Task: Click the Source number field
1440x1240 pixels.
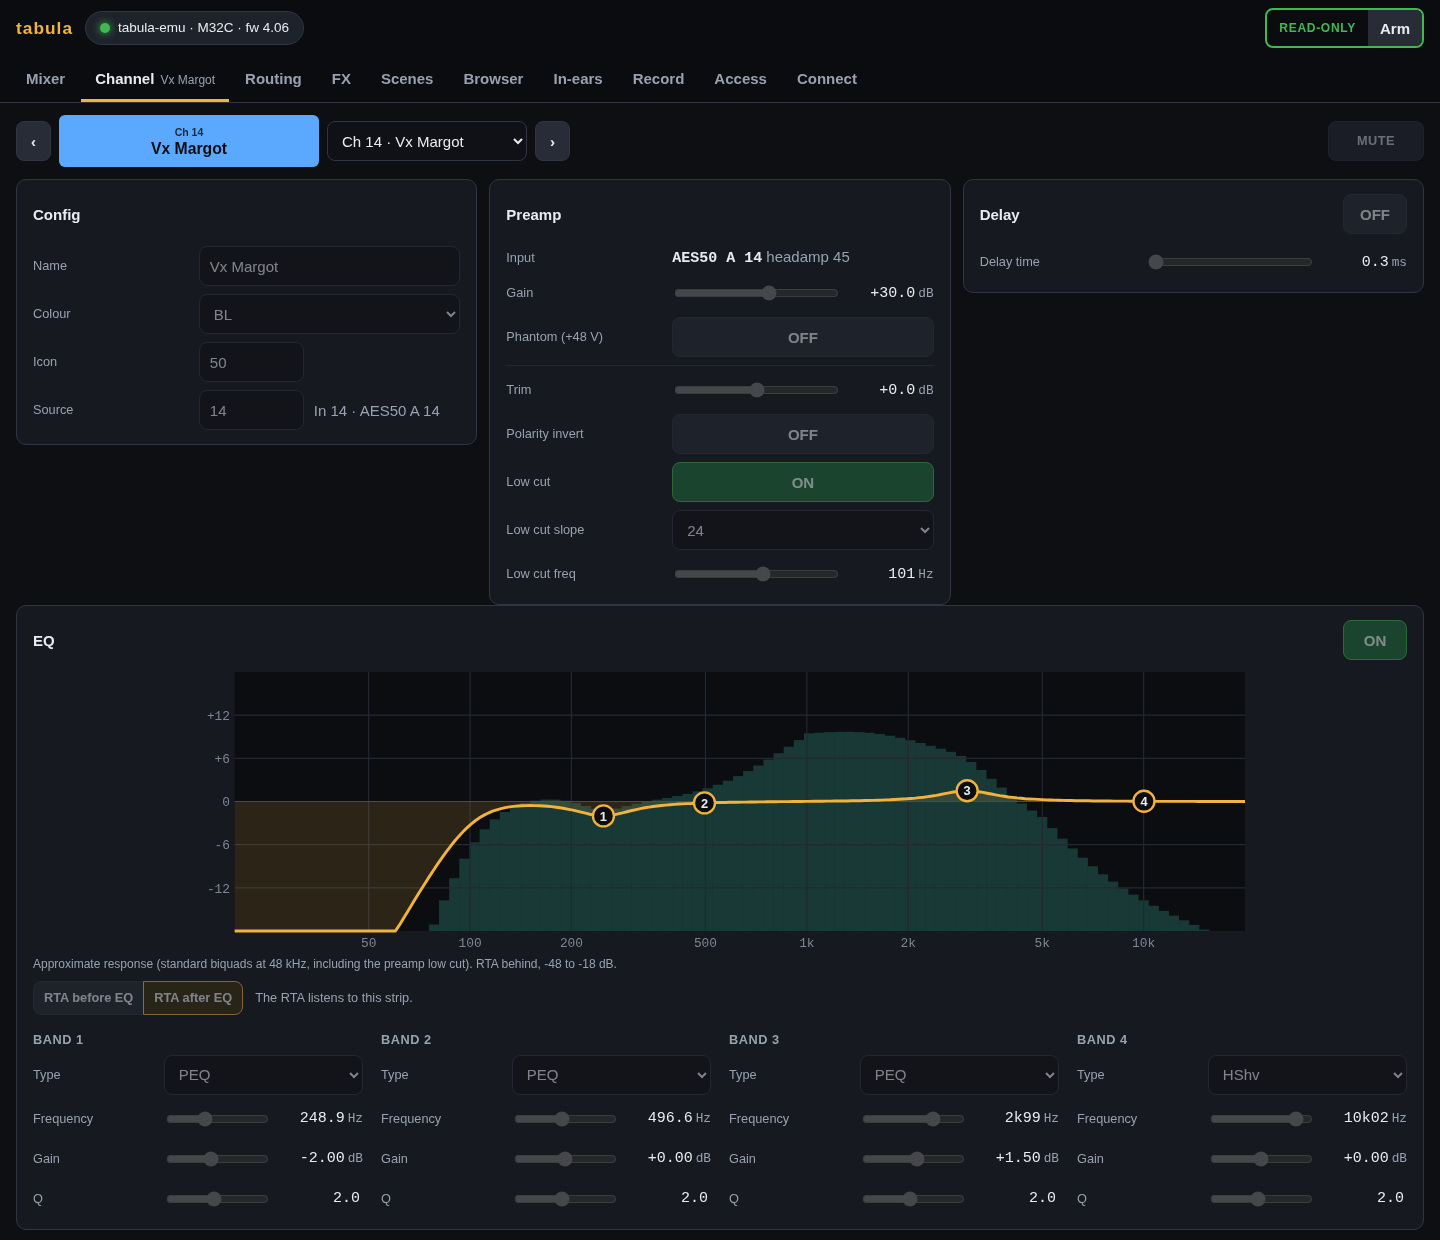Action: point(251,410)
